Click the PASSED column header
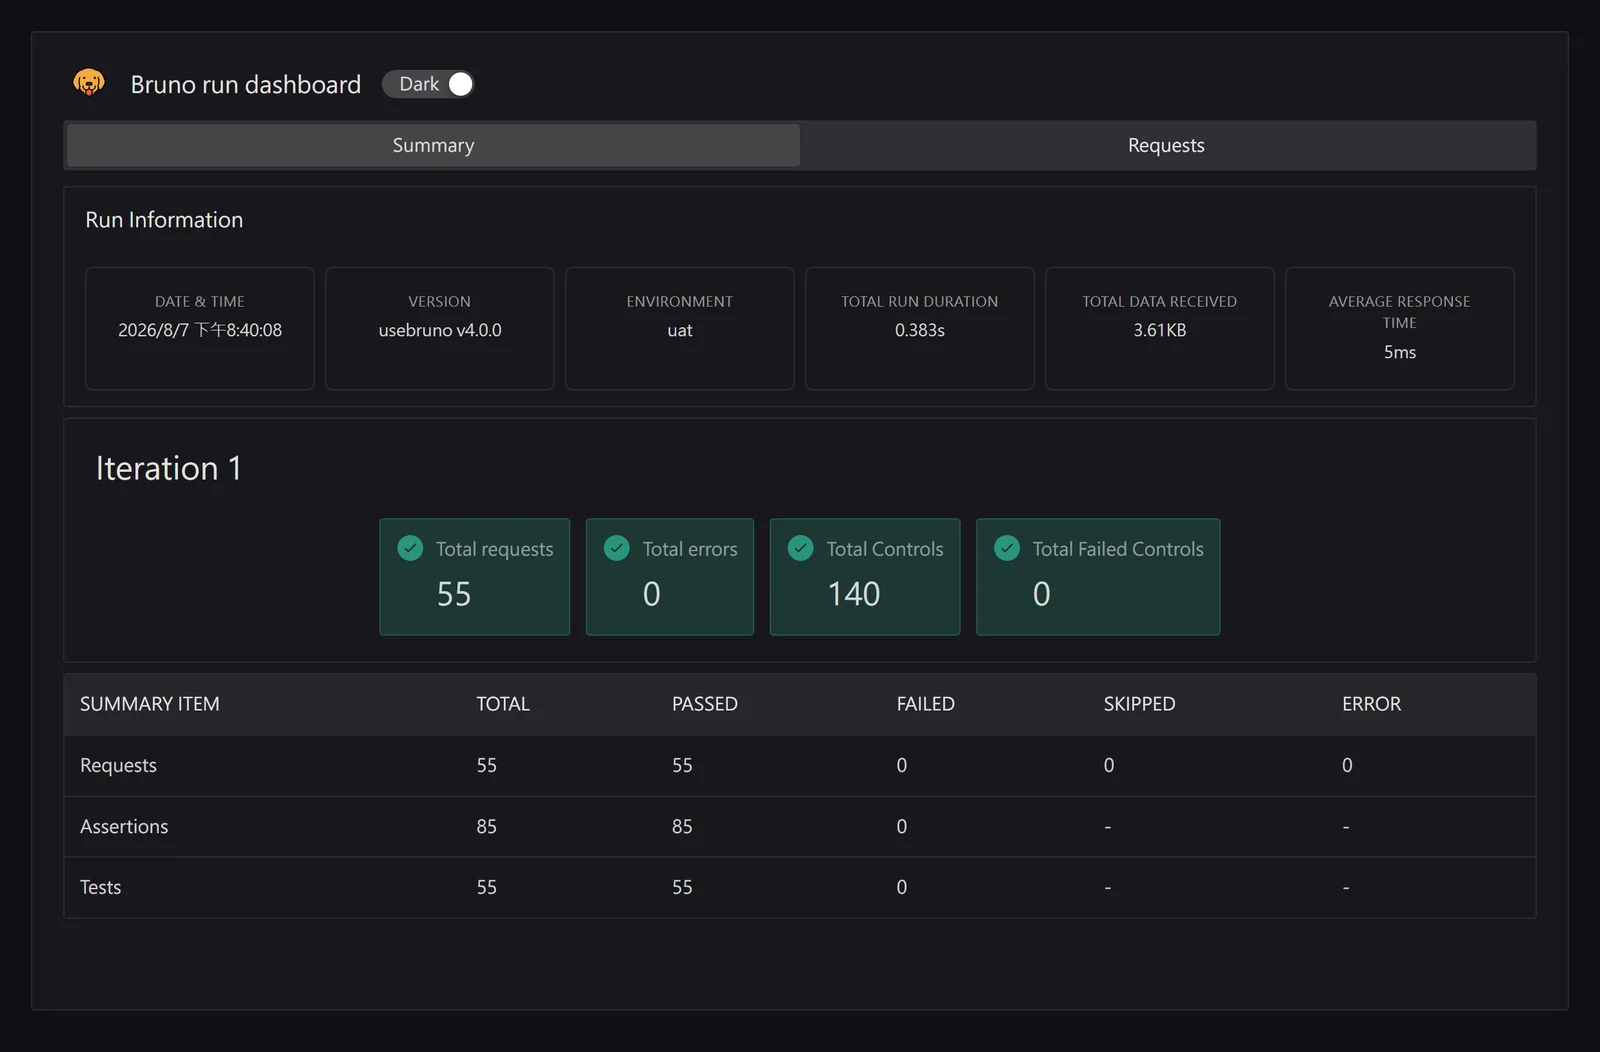 (705, 704)
